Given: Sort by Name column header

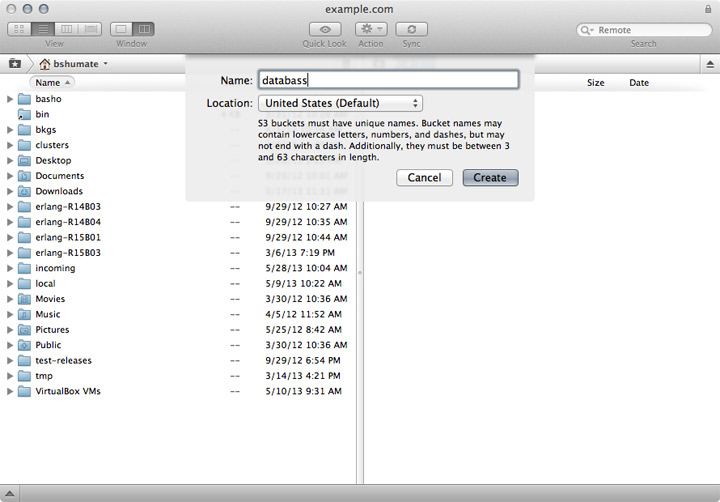Looking at the screenshot, I should click(52, 83).
